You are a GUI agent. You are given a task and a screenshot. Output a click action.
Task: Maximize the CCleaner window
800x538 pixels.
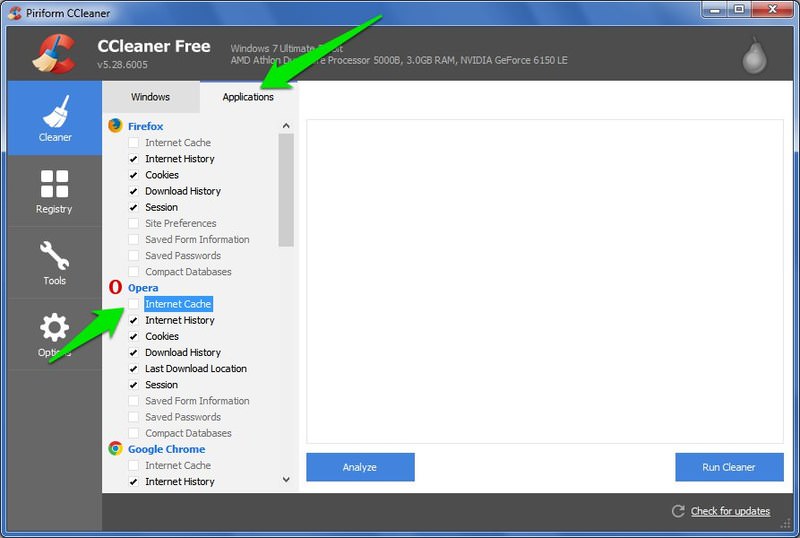point(739,10)
